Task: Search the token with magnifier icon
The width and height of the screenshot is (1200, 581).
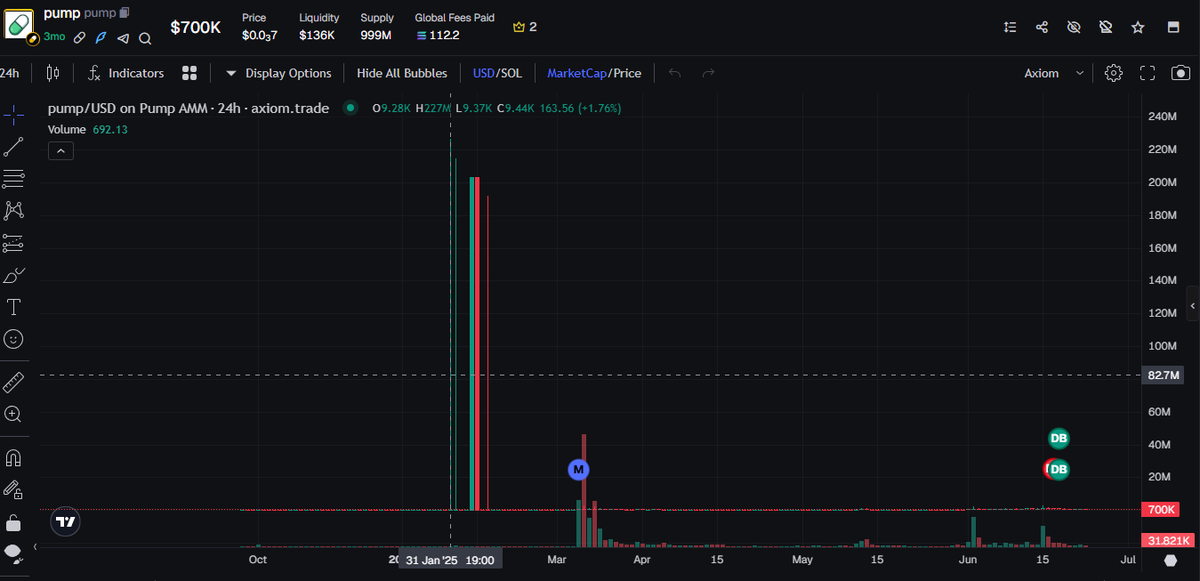Action: coord(145,38)
